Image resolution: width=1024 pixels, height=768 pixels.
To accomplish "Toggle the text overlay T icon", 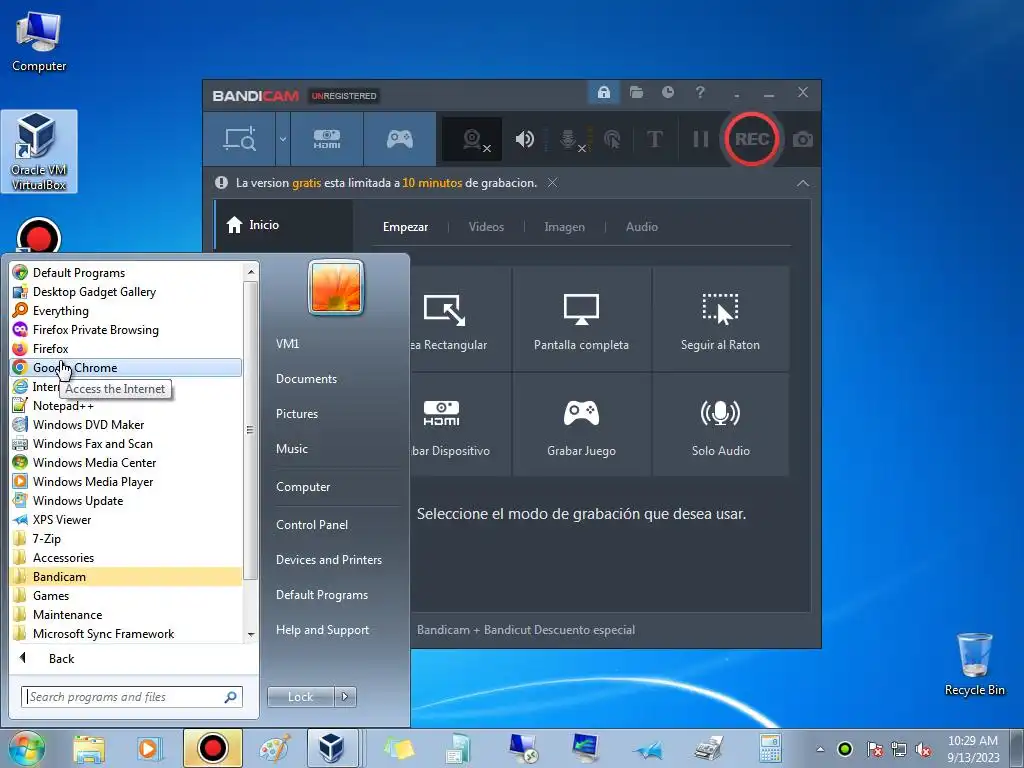I will [x=654, y=139].
